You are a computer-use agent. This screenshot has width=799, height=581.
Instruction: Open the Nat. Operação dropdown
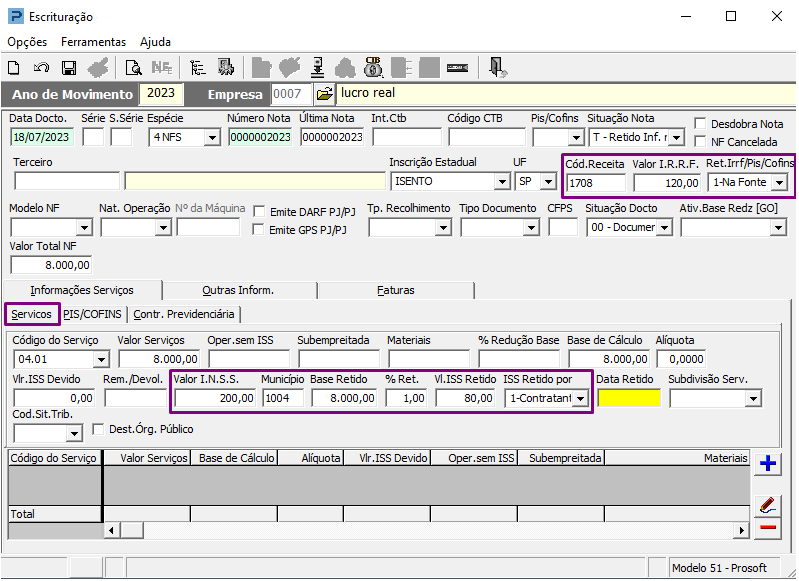pos(163,227)
